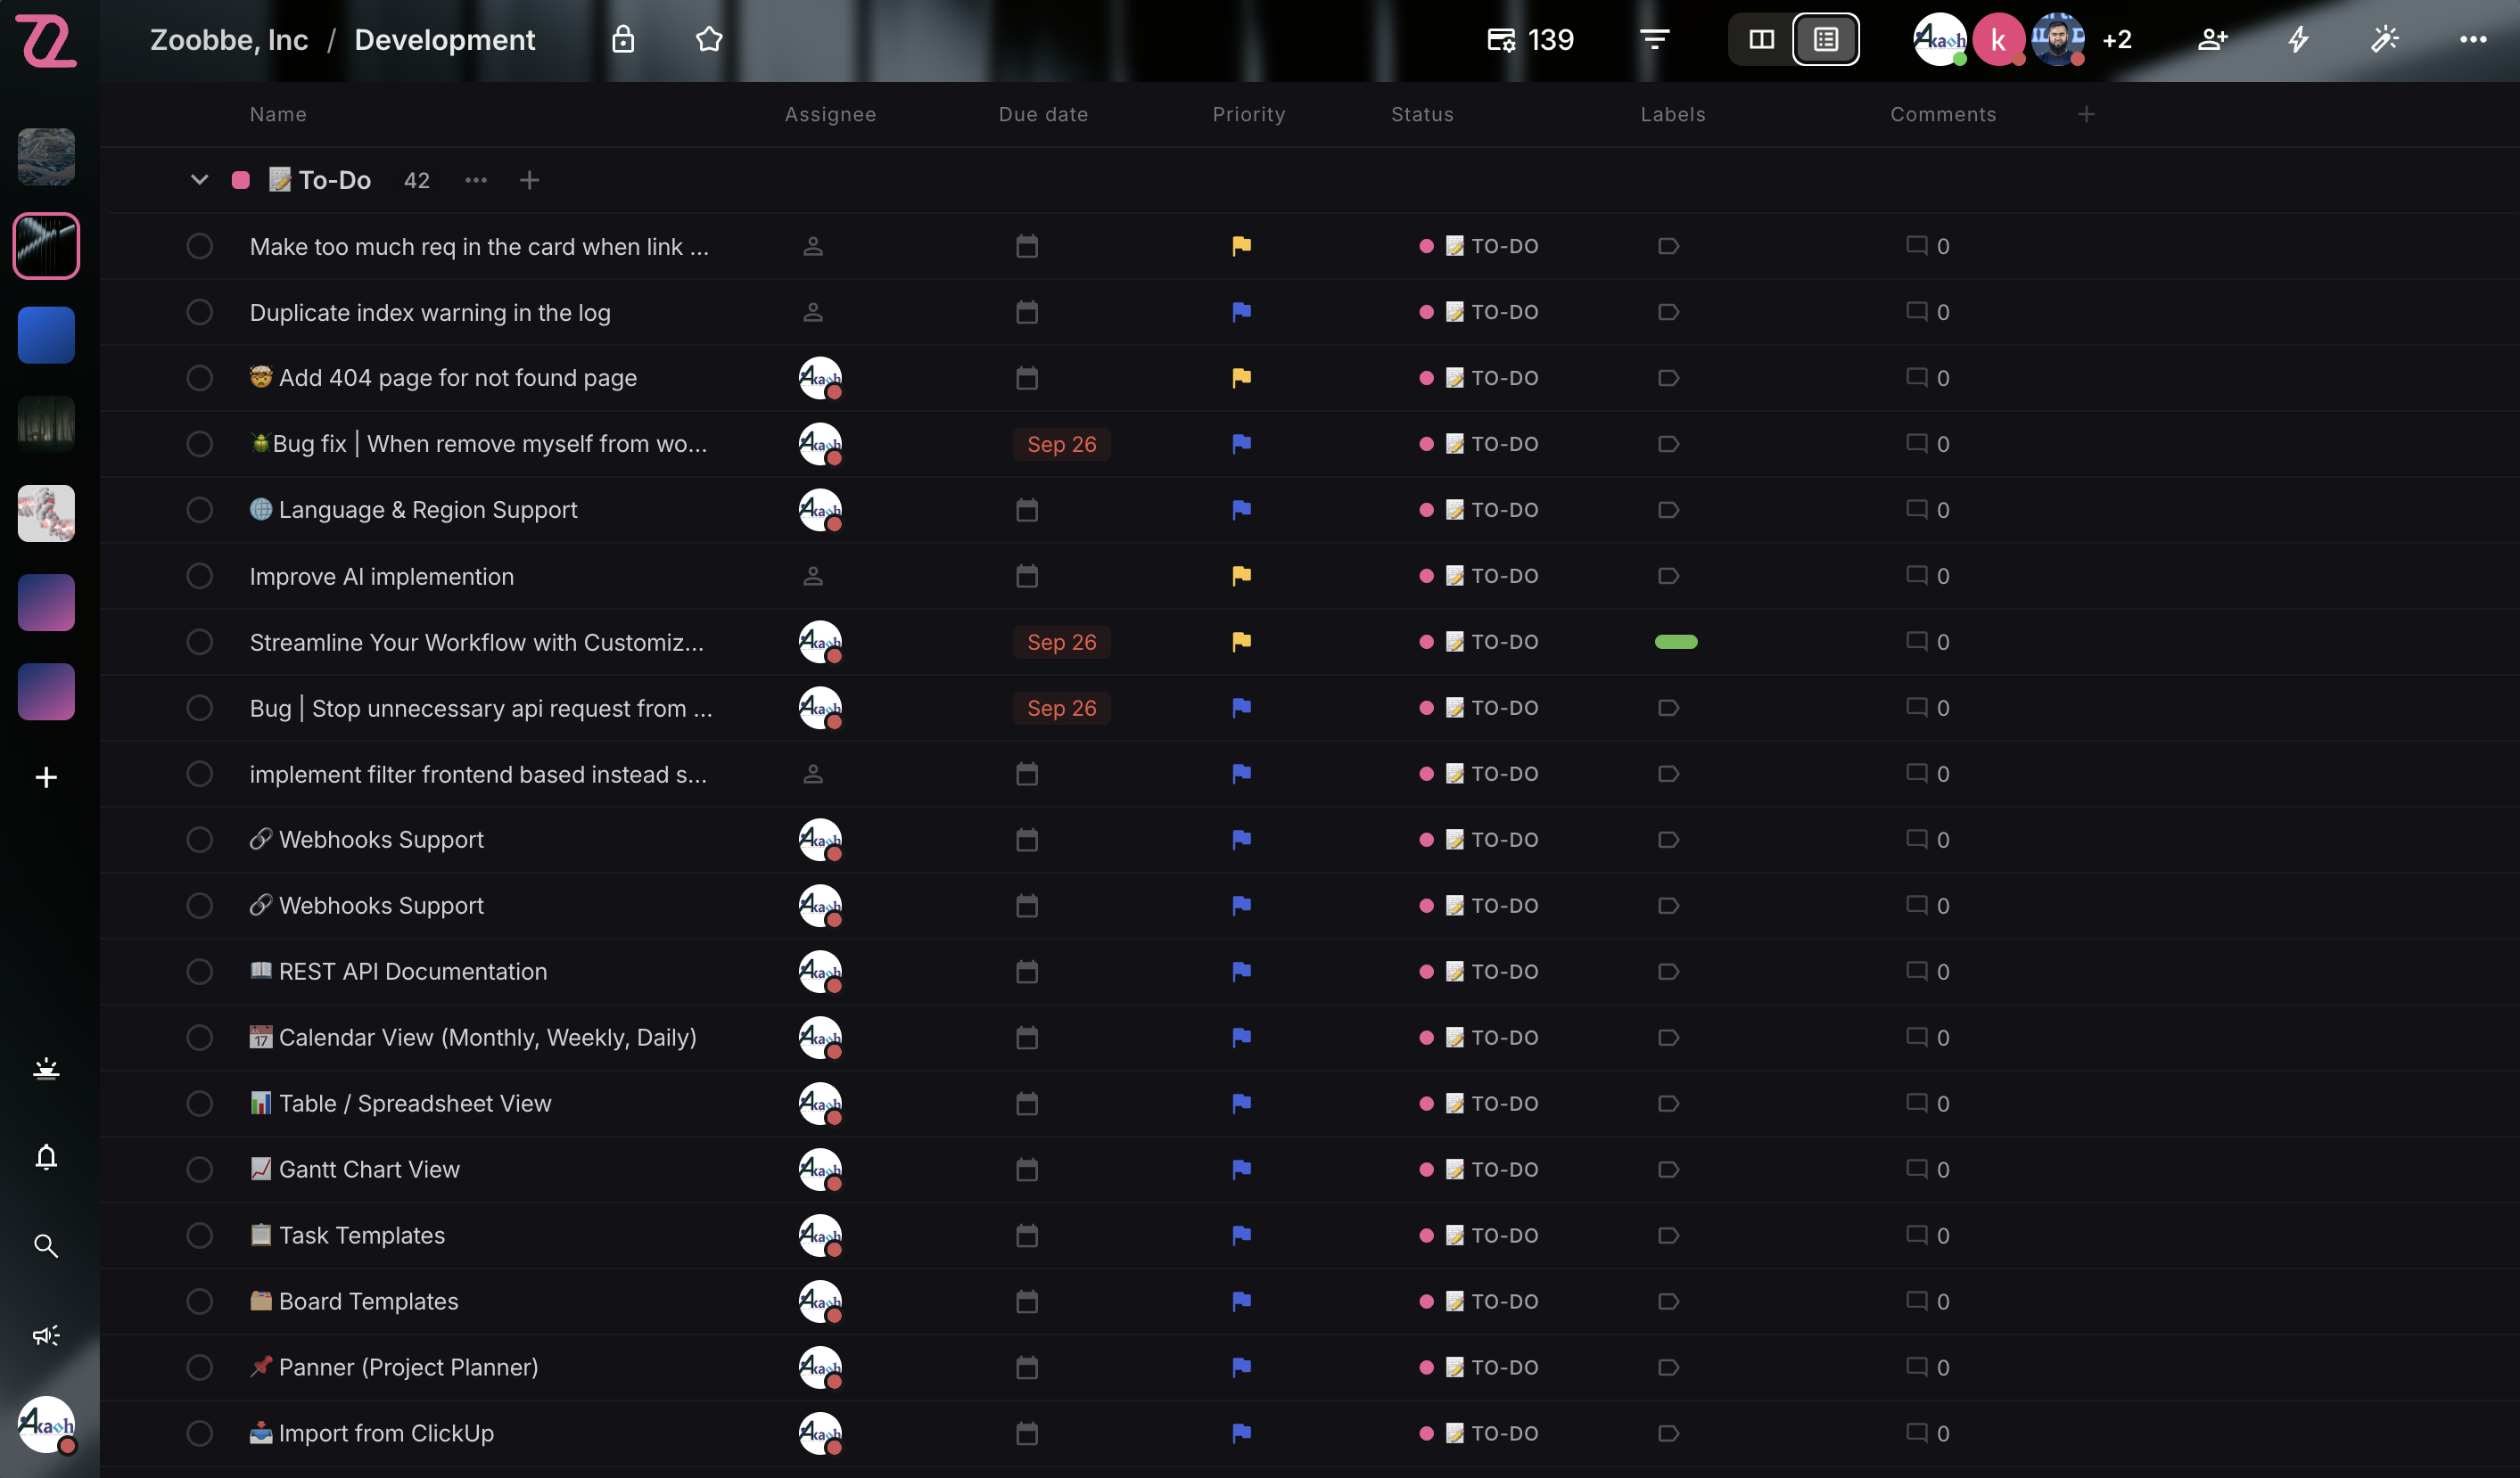Click the invite member person icon
Image resolution: width=2520 pixels, height=1478 pixels.
click(2212, 39)
